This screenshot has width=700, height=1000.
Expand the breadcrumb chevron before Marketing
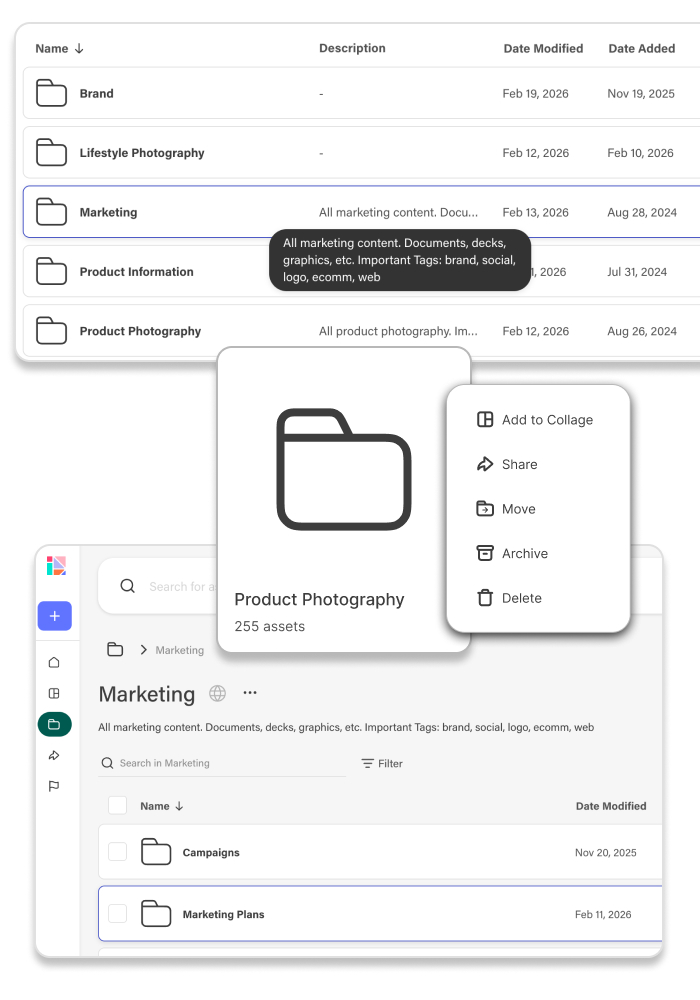coord(143,650)
